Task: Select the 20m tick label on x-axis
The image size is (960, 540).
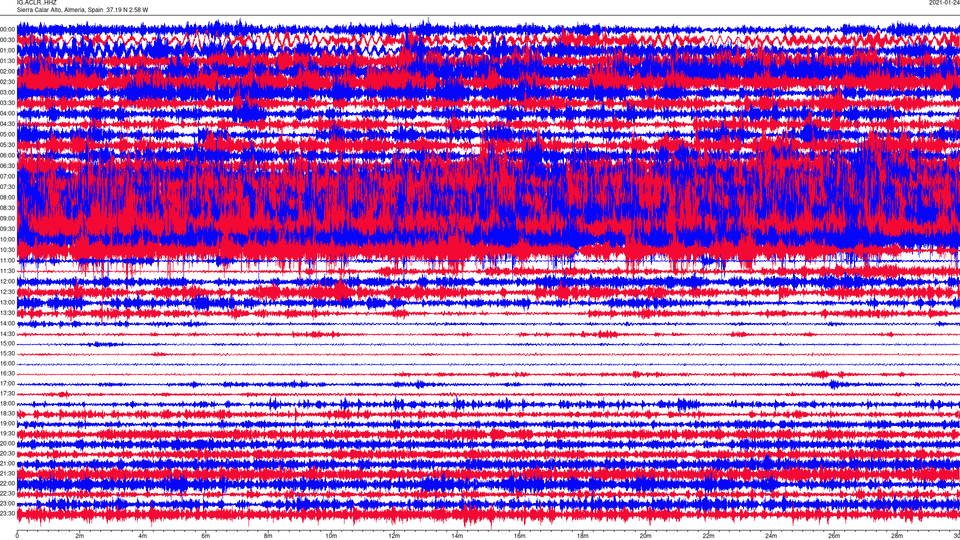Action: (x=645, y=536)
